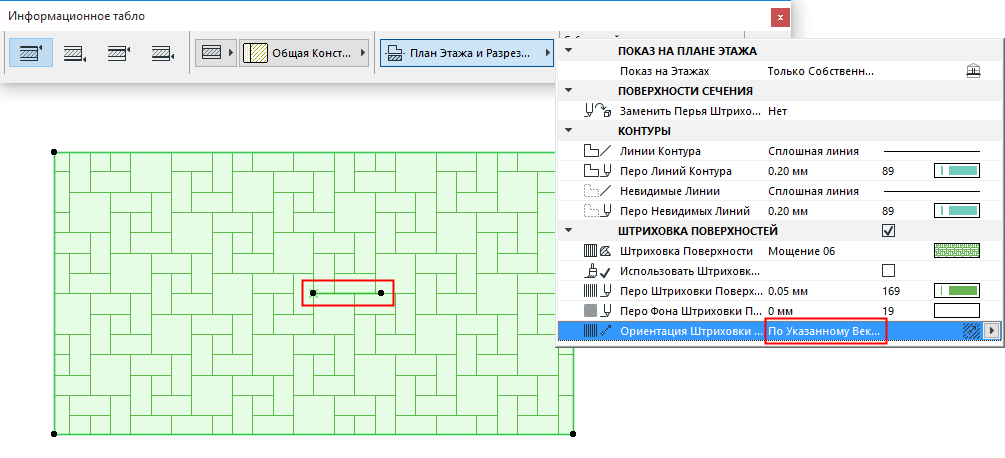Click the building icon in Показ на Этажах row
Image resolution: width=1005 pixels, height=458 pixels.
(974, 71)
